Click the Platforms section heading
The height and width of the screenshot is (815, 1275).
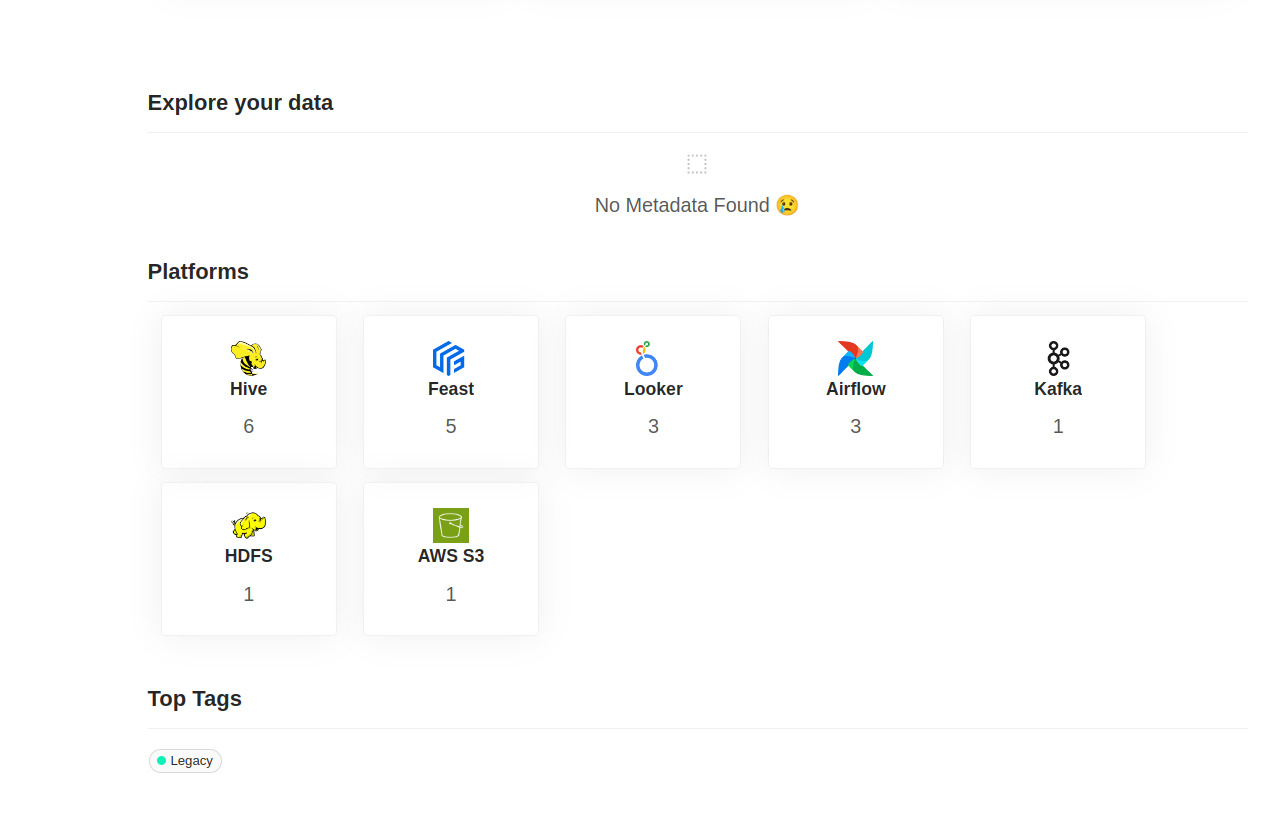[x=198, y=271]
